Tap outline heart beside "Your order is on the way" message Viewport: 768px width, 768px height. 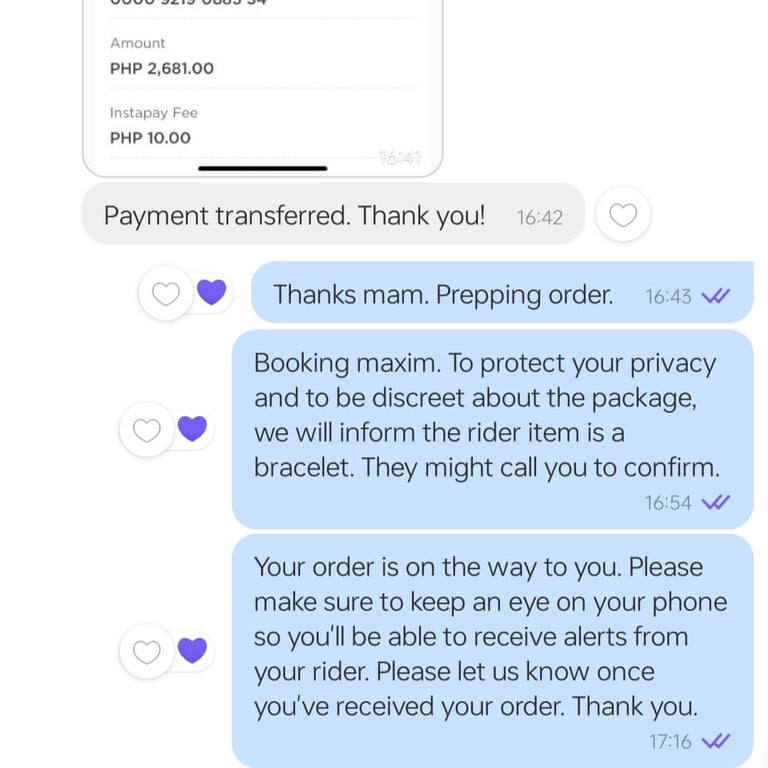pyautogui.click(x=146, y=651)
